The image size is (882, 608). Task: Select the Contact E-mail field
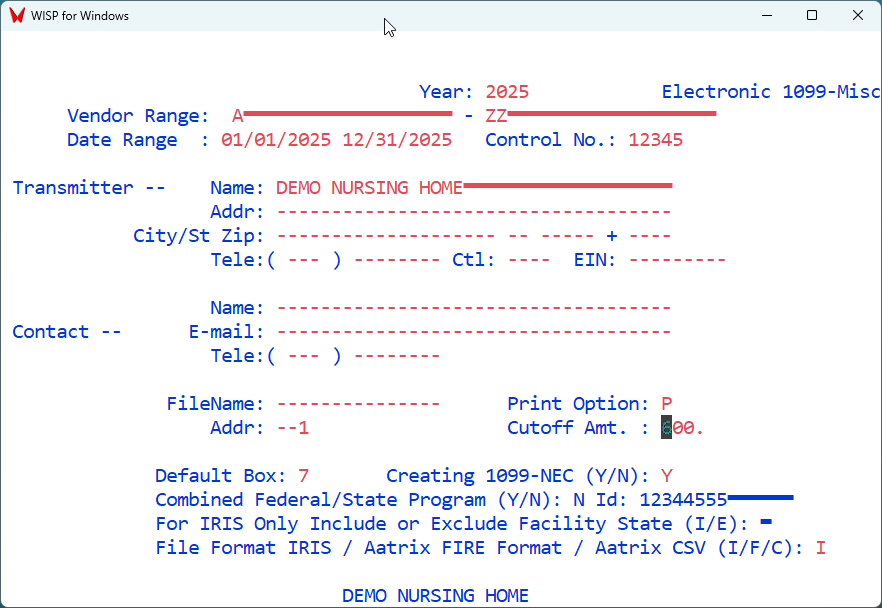[x=473, y=332]
